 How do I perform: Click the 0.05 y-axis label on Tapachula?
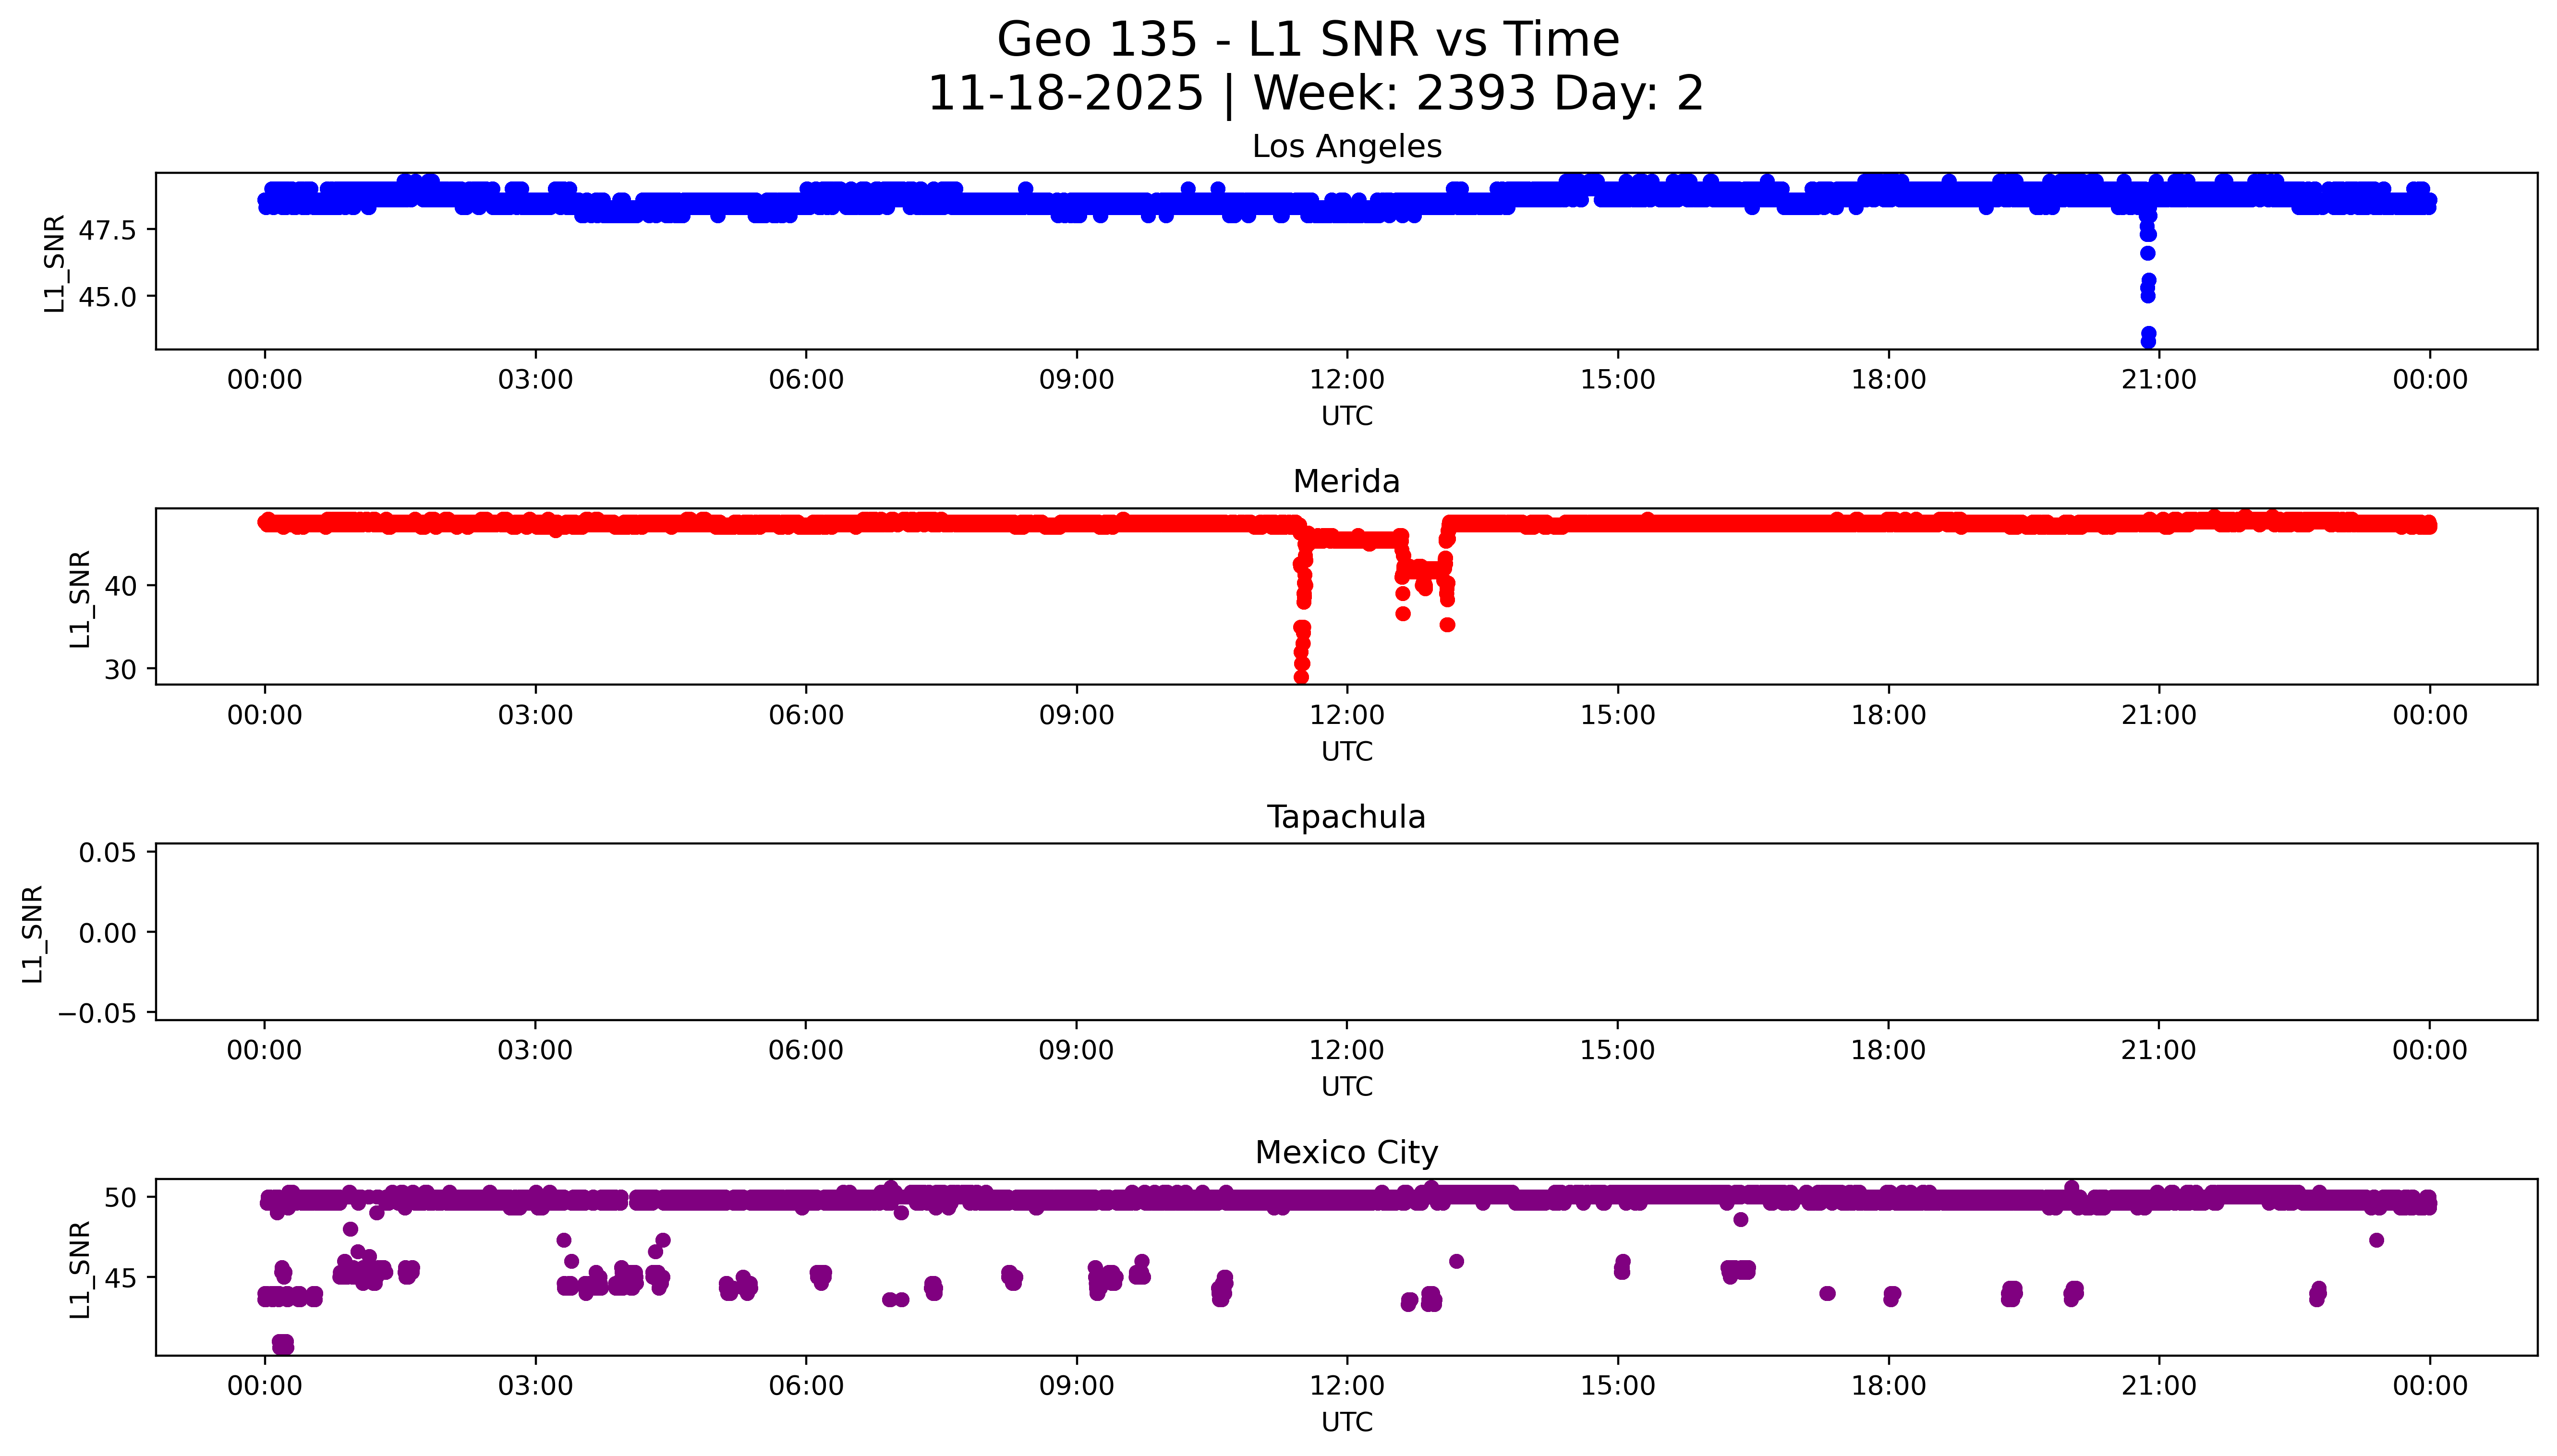[x=107, y=853]
